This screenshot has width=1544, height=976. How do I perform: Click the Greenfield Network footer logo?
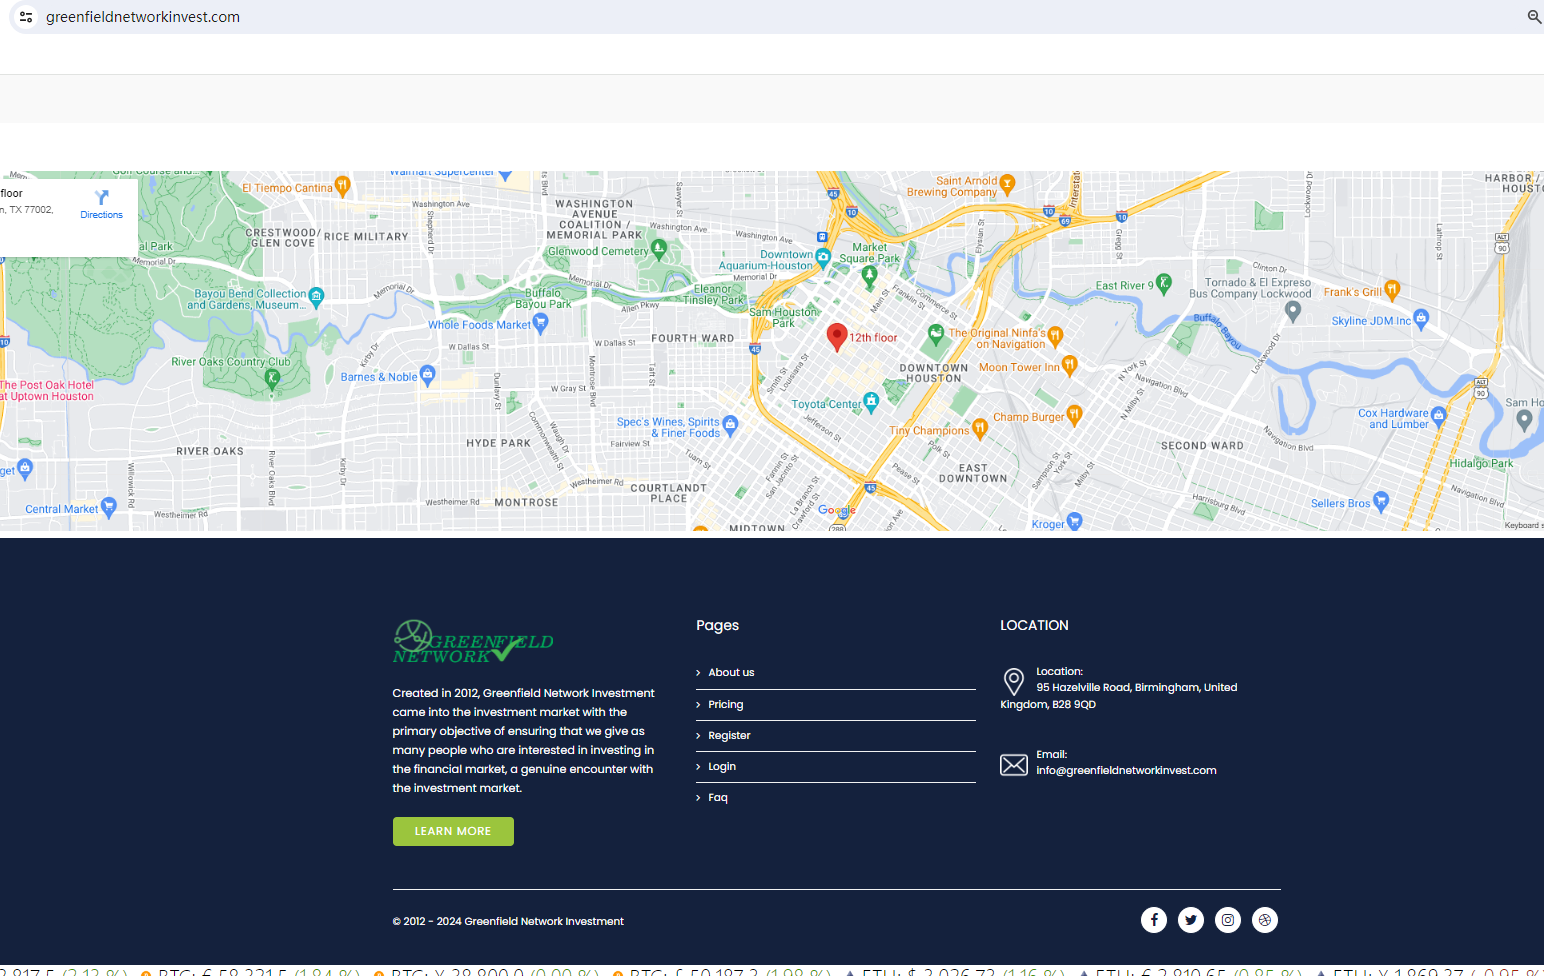click(473, 642)
